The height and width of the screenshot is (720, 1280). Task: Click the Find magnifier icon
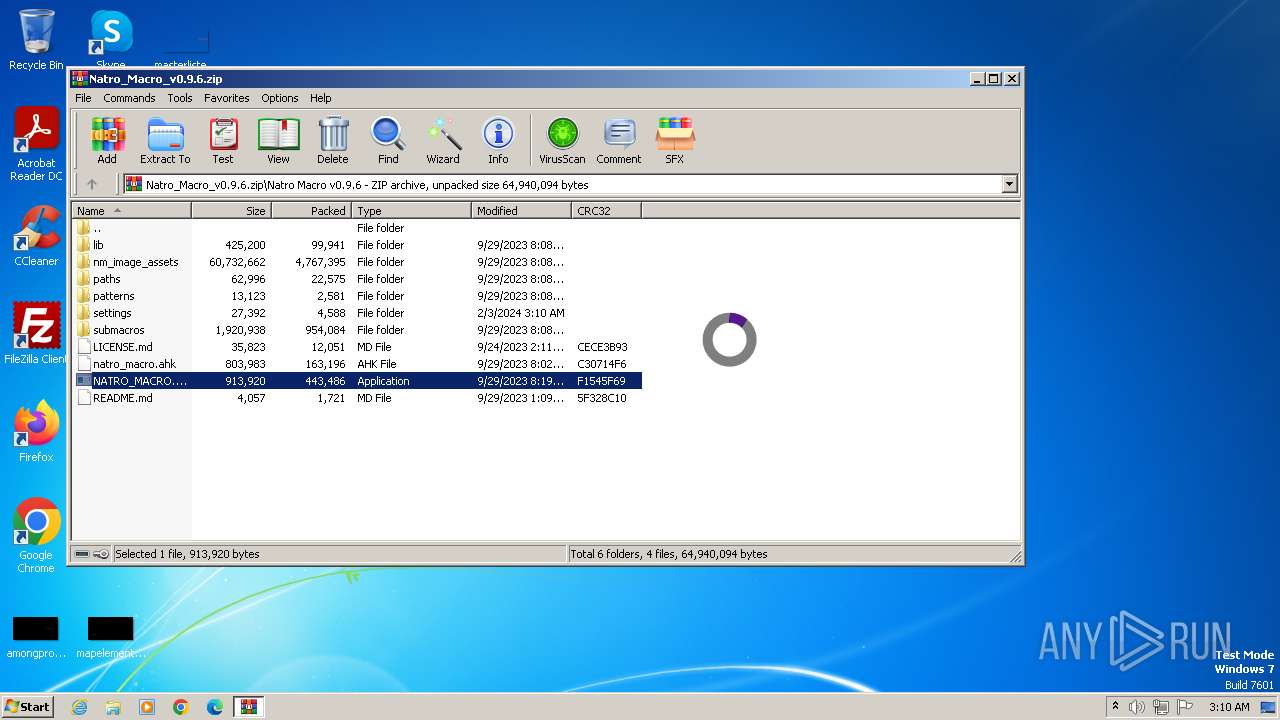(388, 141)
